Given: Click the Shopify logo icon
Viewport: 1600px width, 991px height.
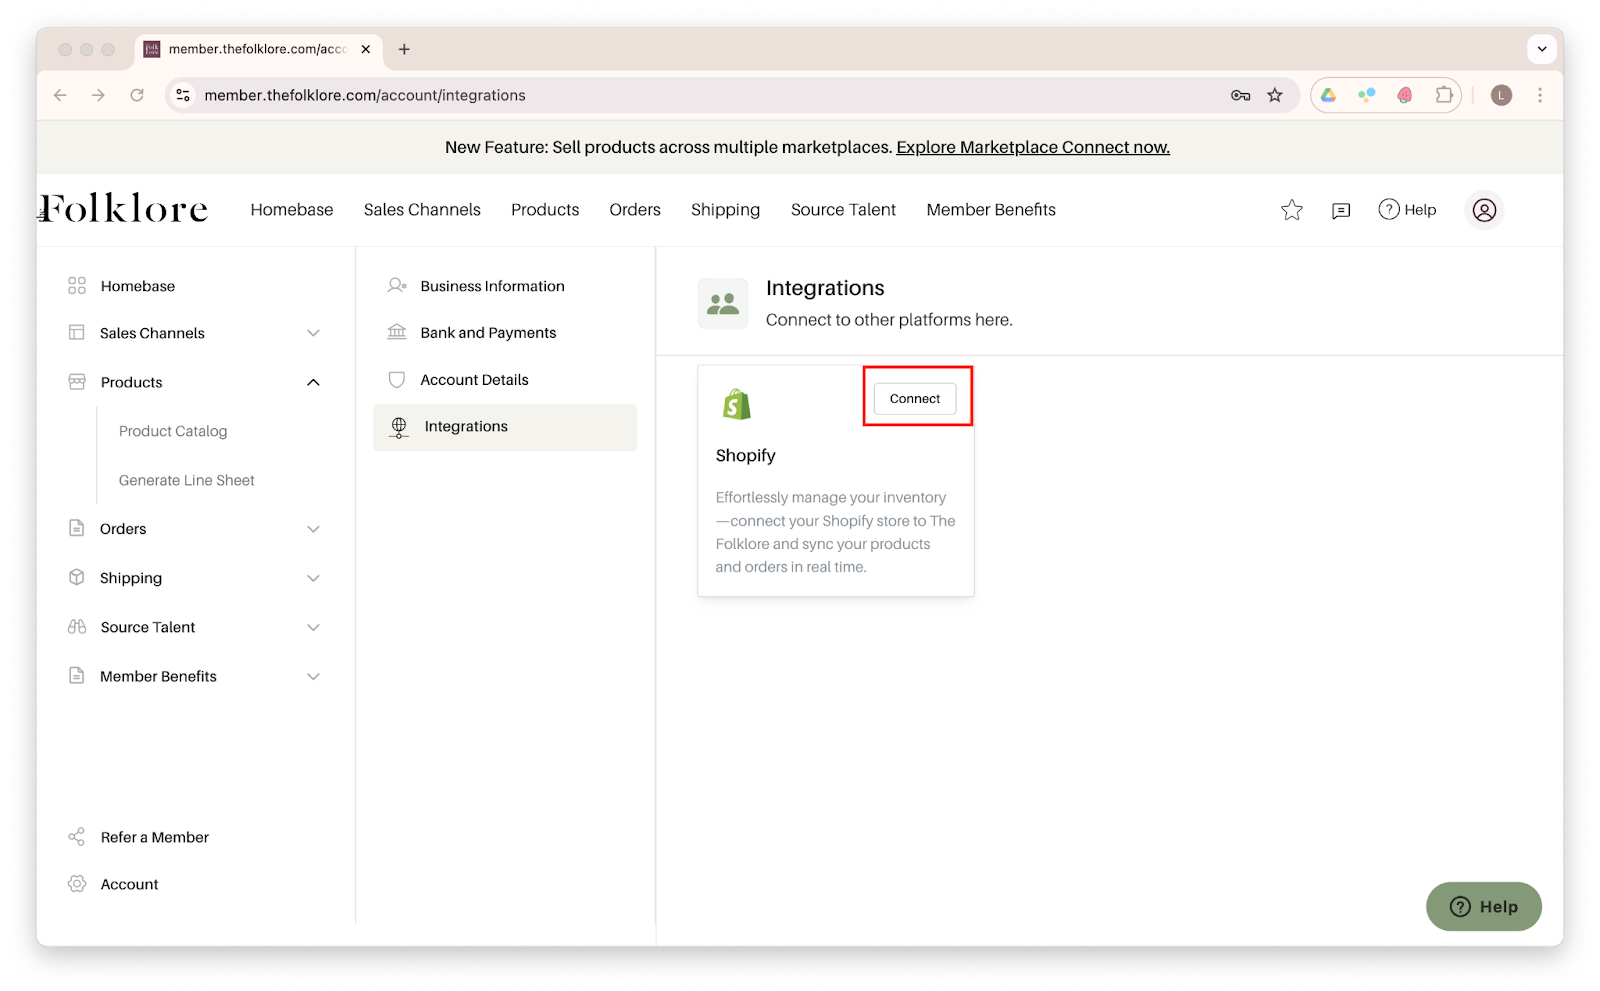Looking at the screenshot, I should tap(737, 404).
